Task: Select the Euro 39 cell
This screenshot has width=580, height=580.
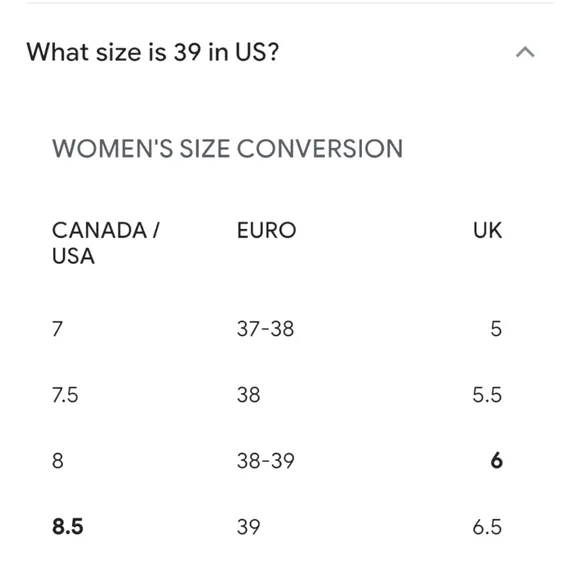Action: [248, 526]
